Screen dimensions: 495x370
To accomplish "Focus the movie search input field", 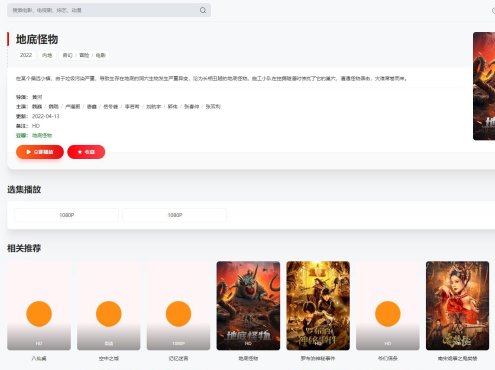I will (x=109, y=10).
